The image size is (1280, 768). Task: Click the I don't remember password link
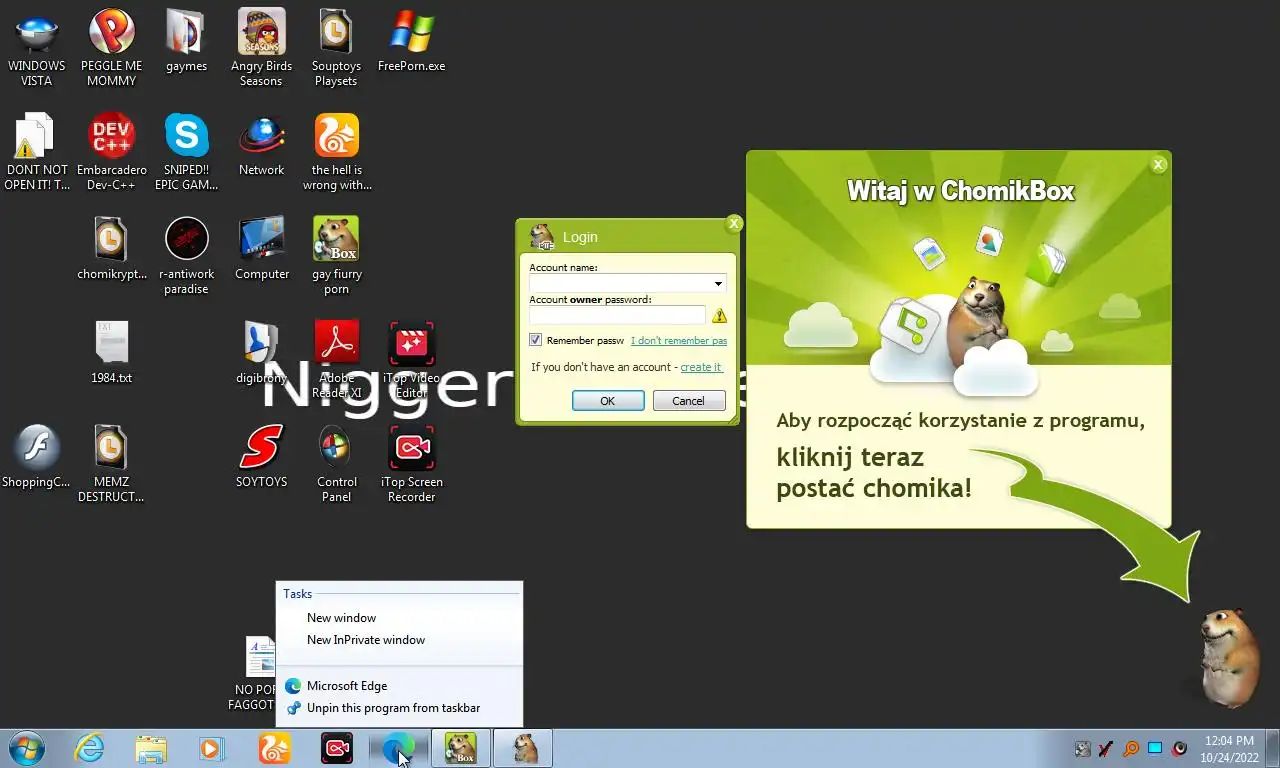679,341
